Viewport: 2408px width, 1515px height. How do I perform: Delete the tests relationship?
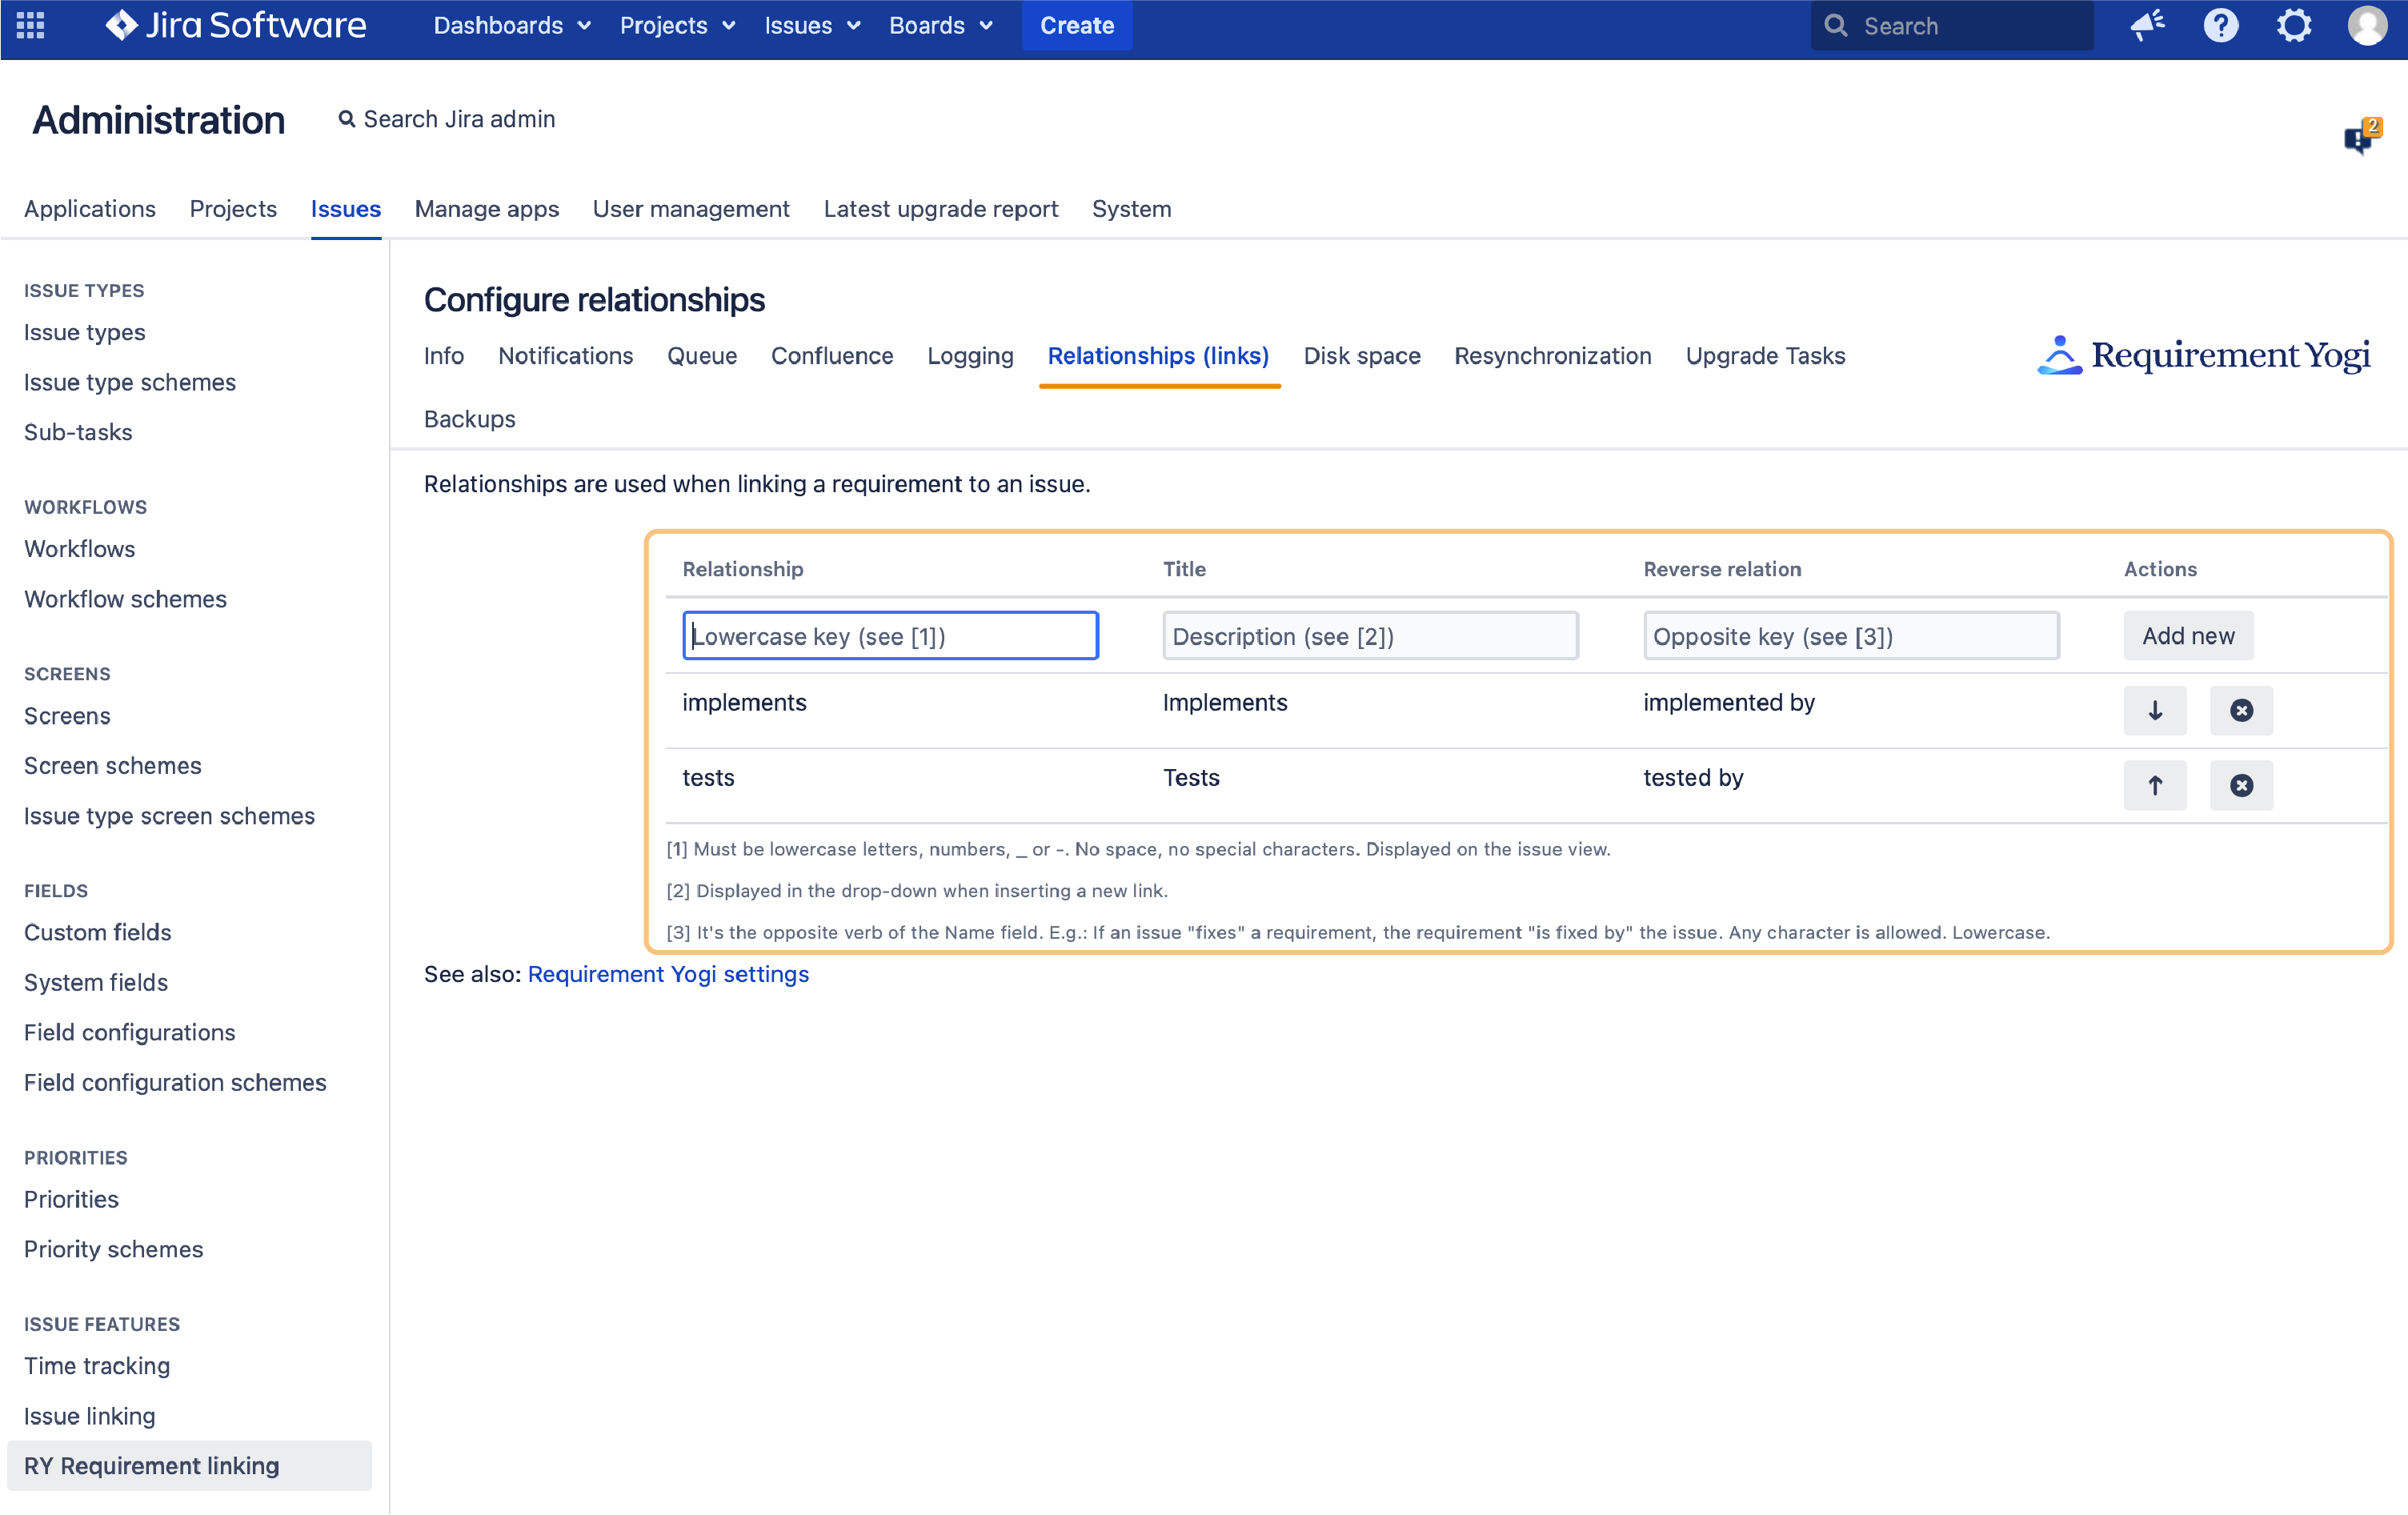point(2240,785)
